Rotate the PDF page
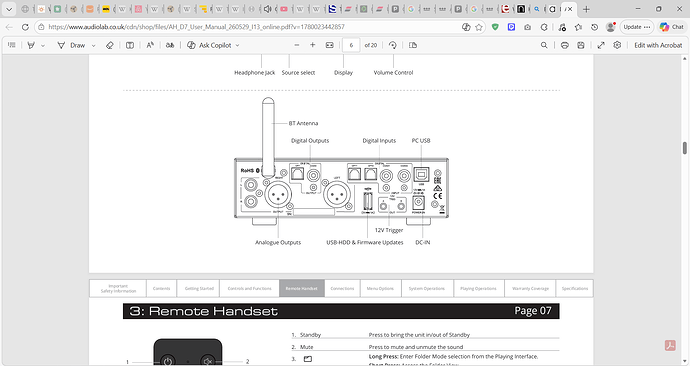The image size is (690, 366). (x=393, y=45)
